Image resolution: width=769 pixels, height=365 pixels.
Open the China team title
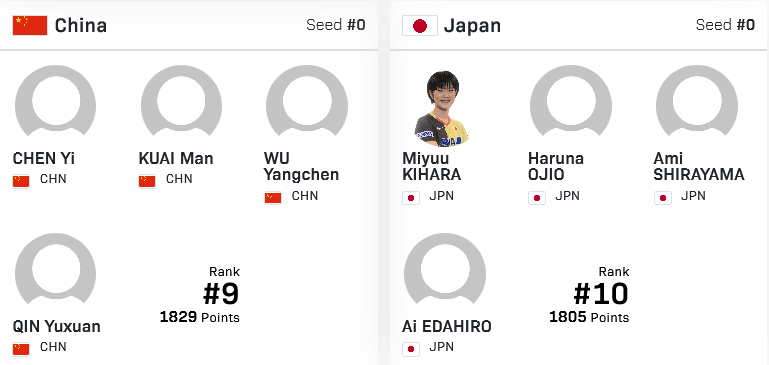tap(81, 26)
